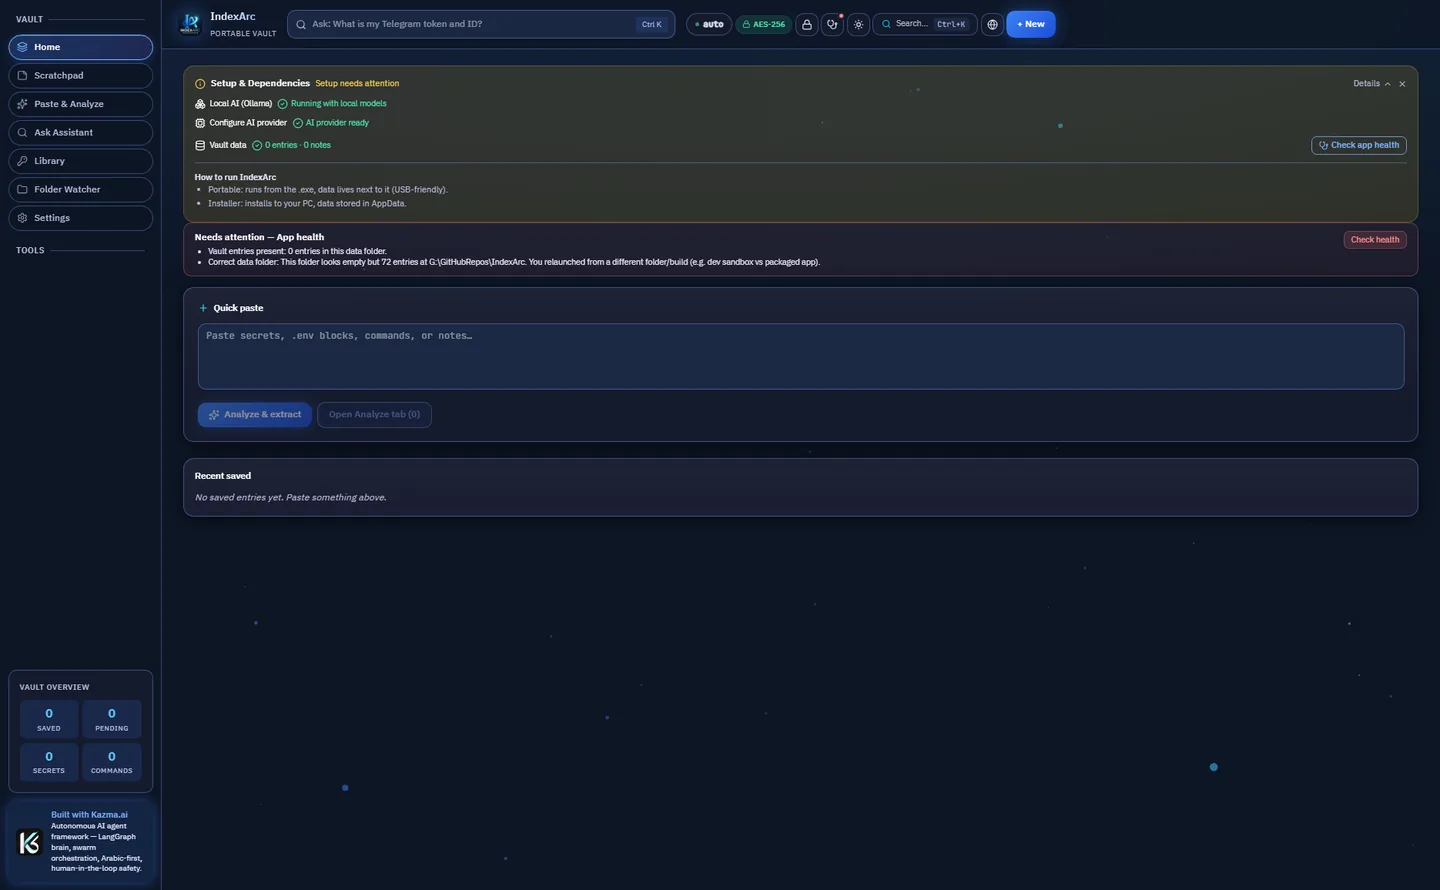Click the AES-256 encryption badge
This screenshot has height=890, width=1440.
click(x=764, y=24)
